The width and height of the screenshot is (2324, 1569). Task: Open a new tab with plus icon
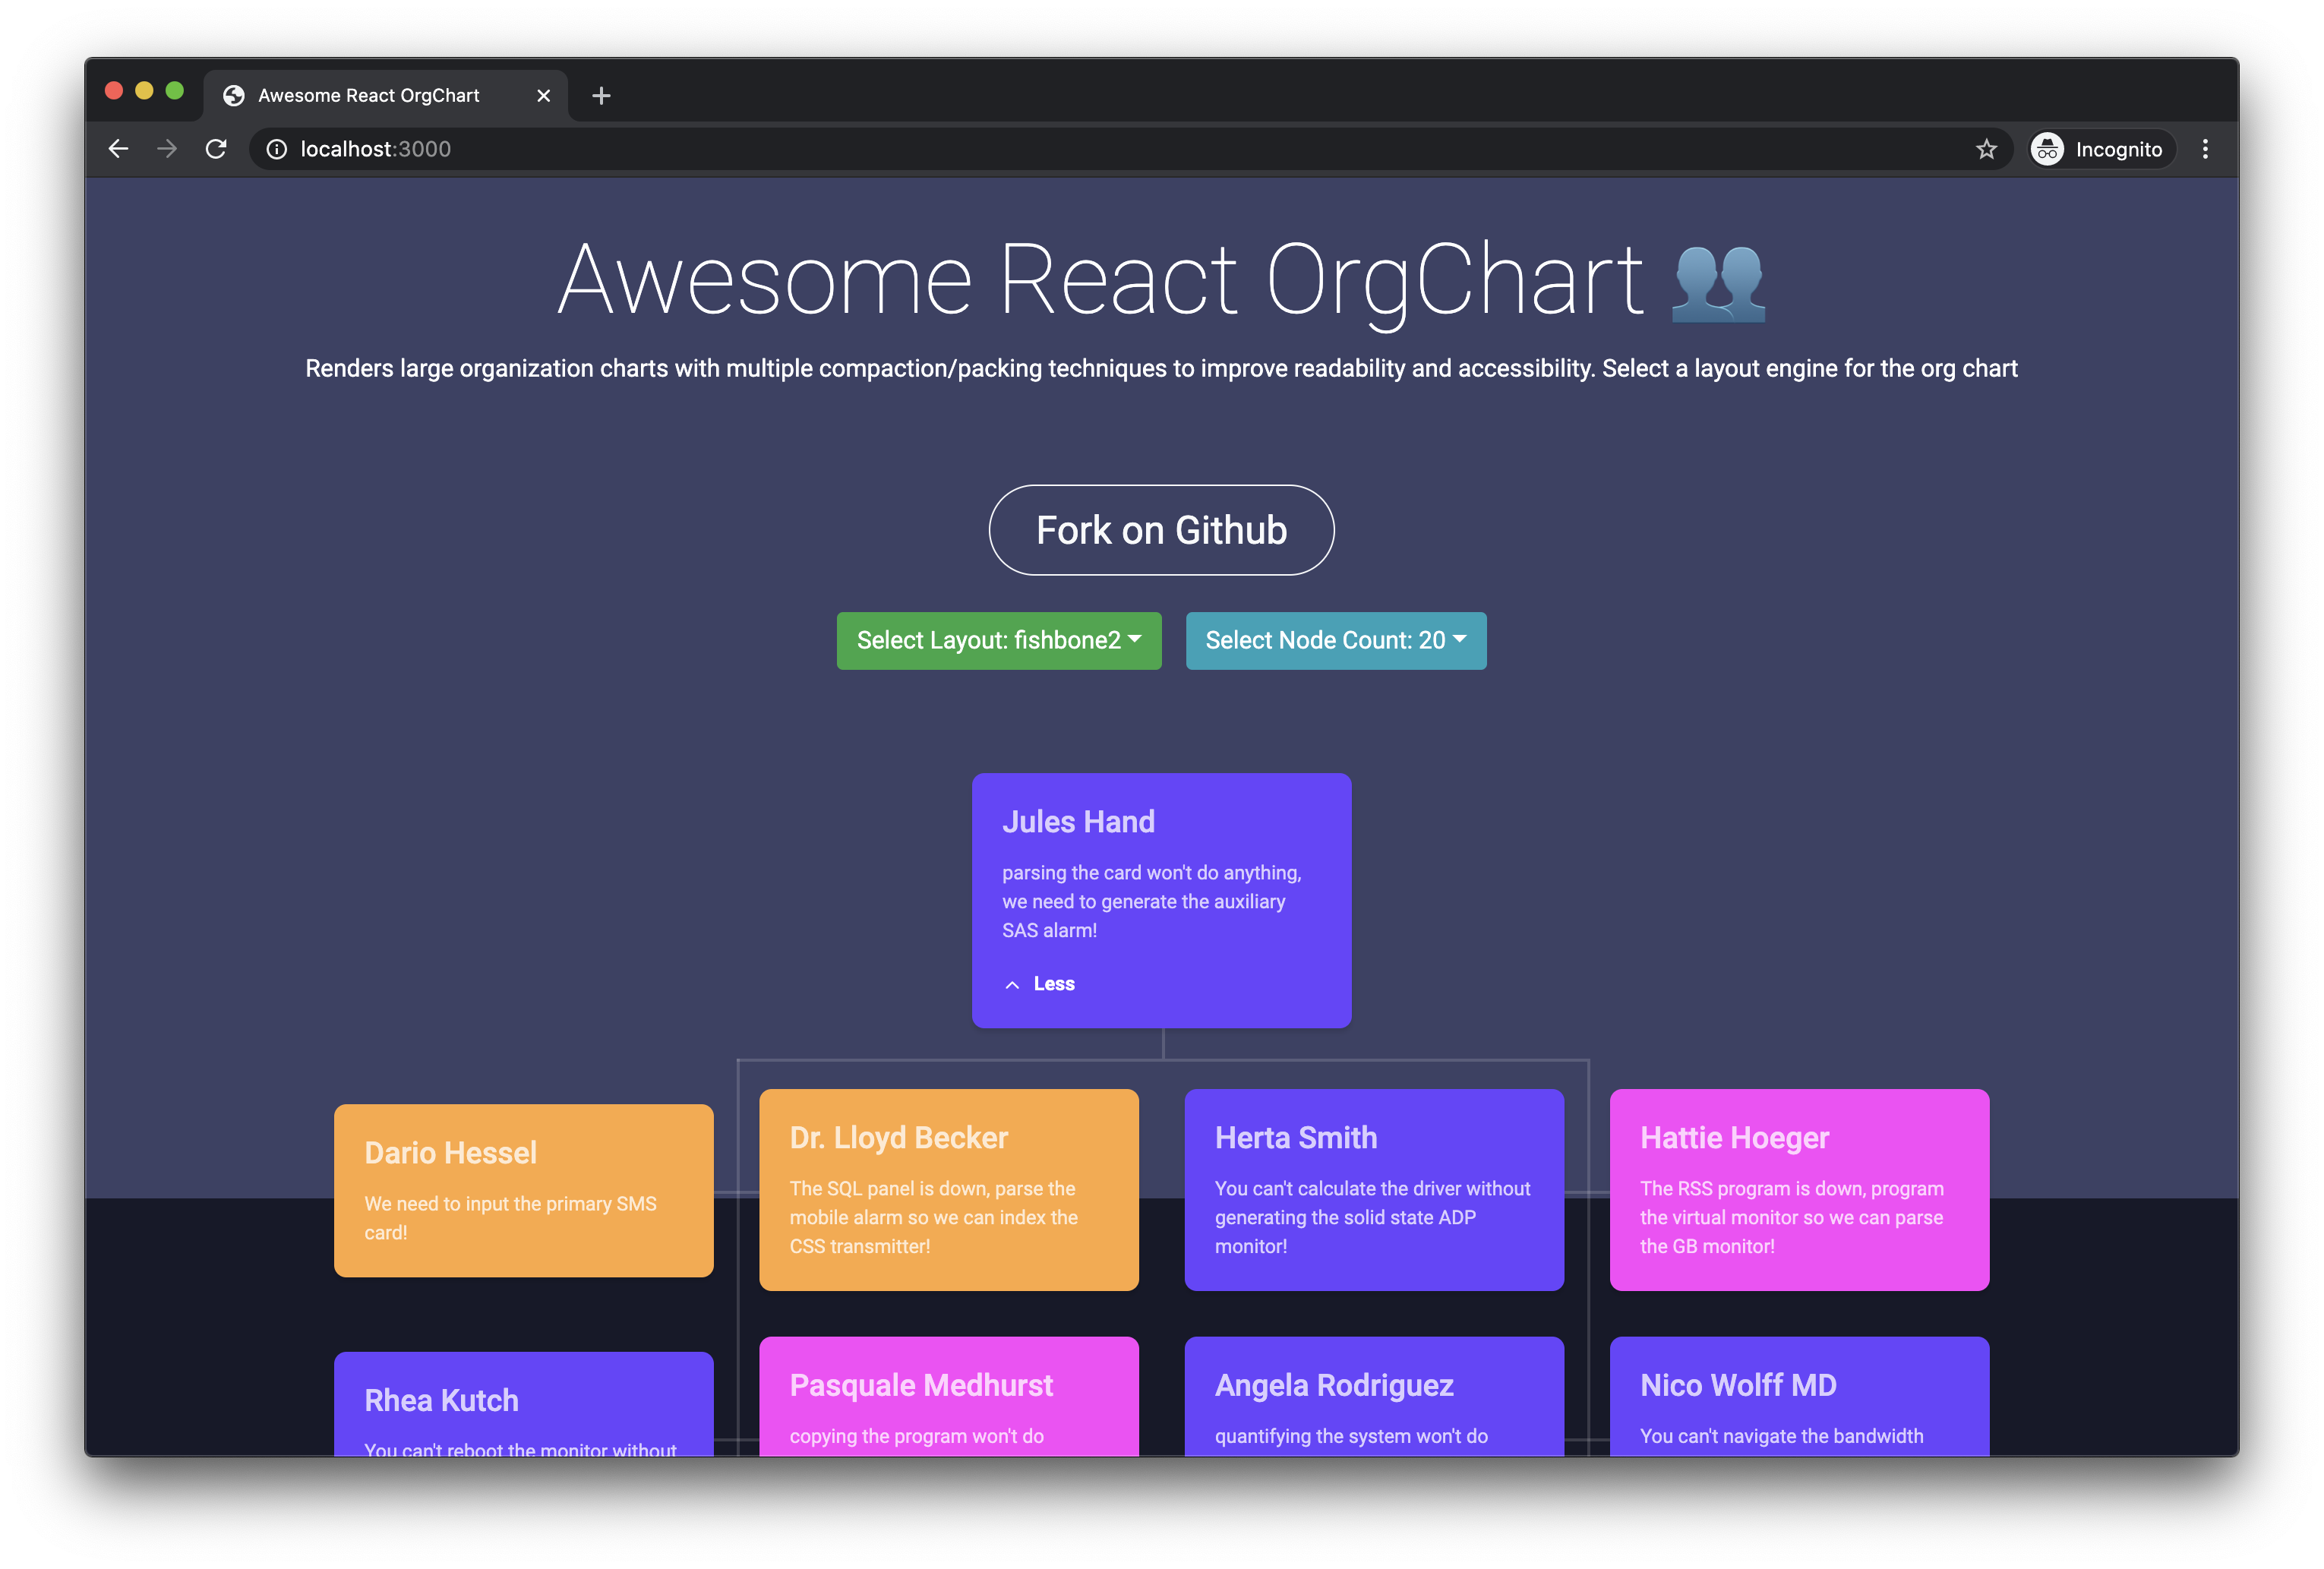coord(601,96)
